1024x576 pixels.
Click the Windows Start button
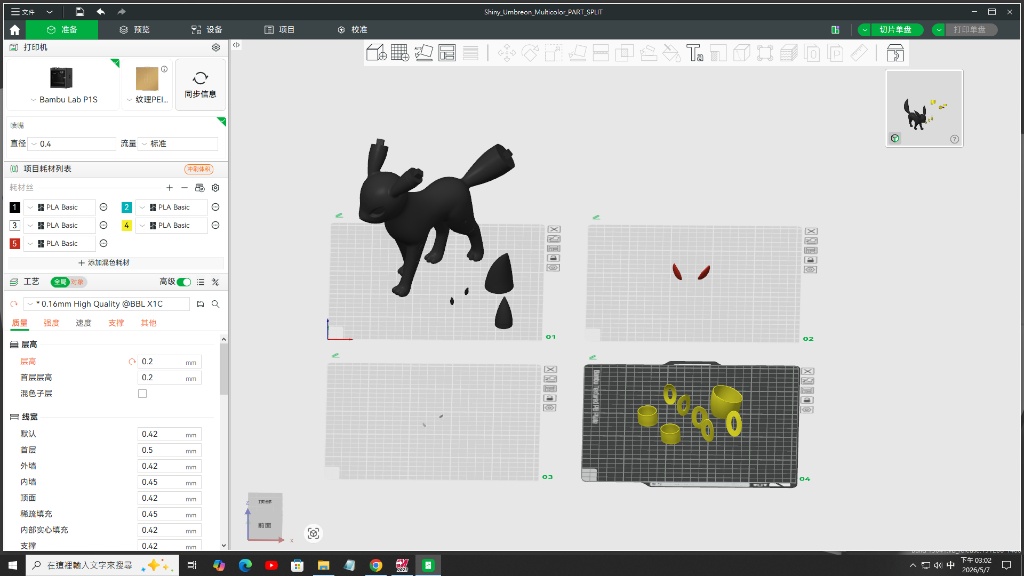pos(12,565)
